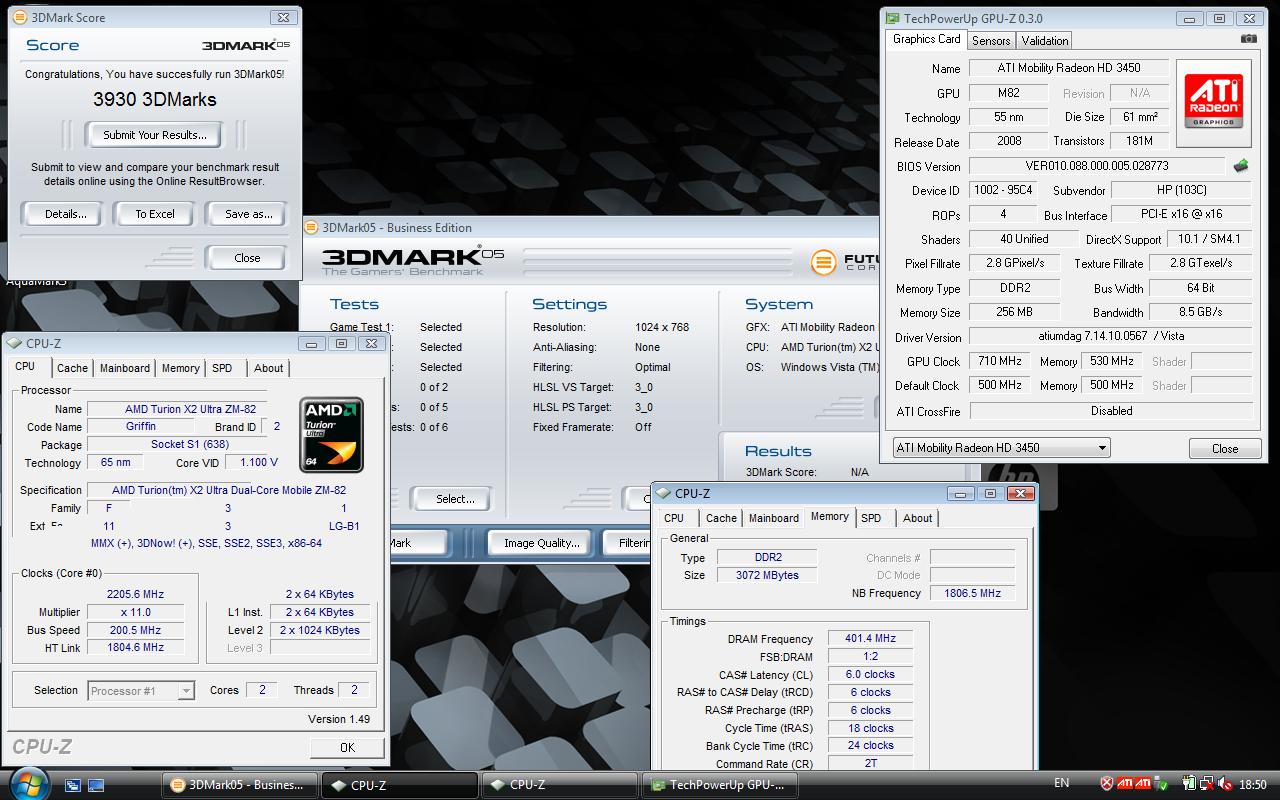Close the 3DMark Score dialog via Close button

click(x=246, y=258)
